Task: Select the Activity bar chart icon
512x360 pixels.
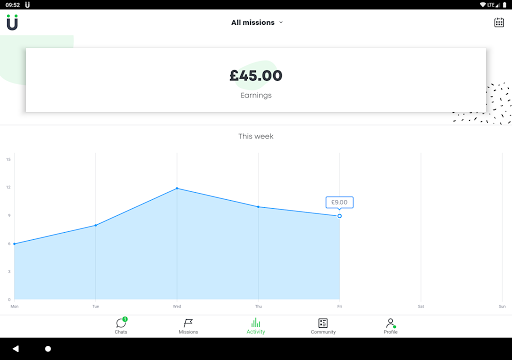Action: click(x=256, y=325)
